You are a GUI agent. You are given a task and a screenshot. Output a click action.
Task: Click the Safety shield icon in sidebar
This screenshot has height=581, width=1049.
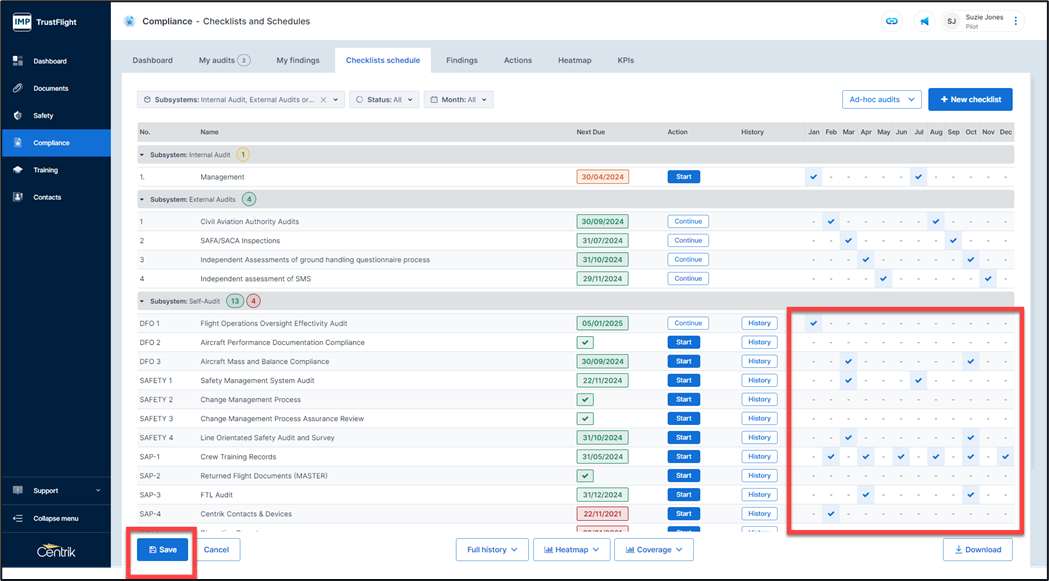coord(18,115)
